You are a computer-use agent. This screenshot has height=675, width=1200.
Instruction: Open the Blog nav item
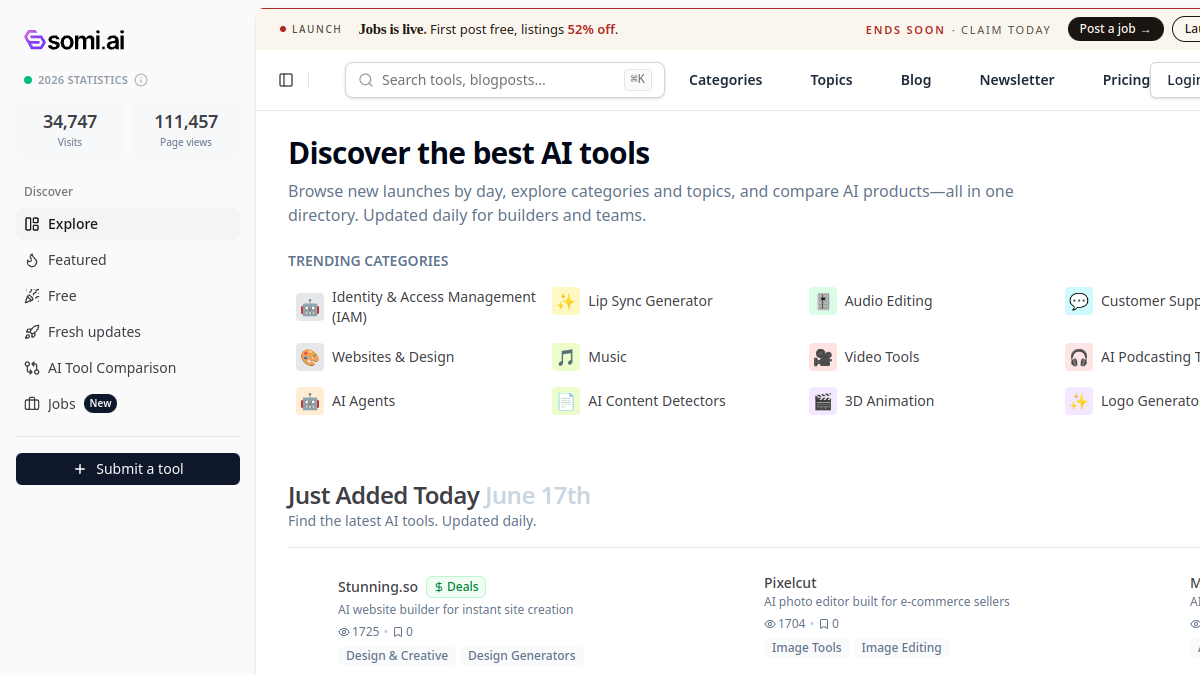916,80
